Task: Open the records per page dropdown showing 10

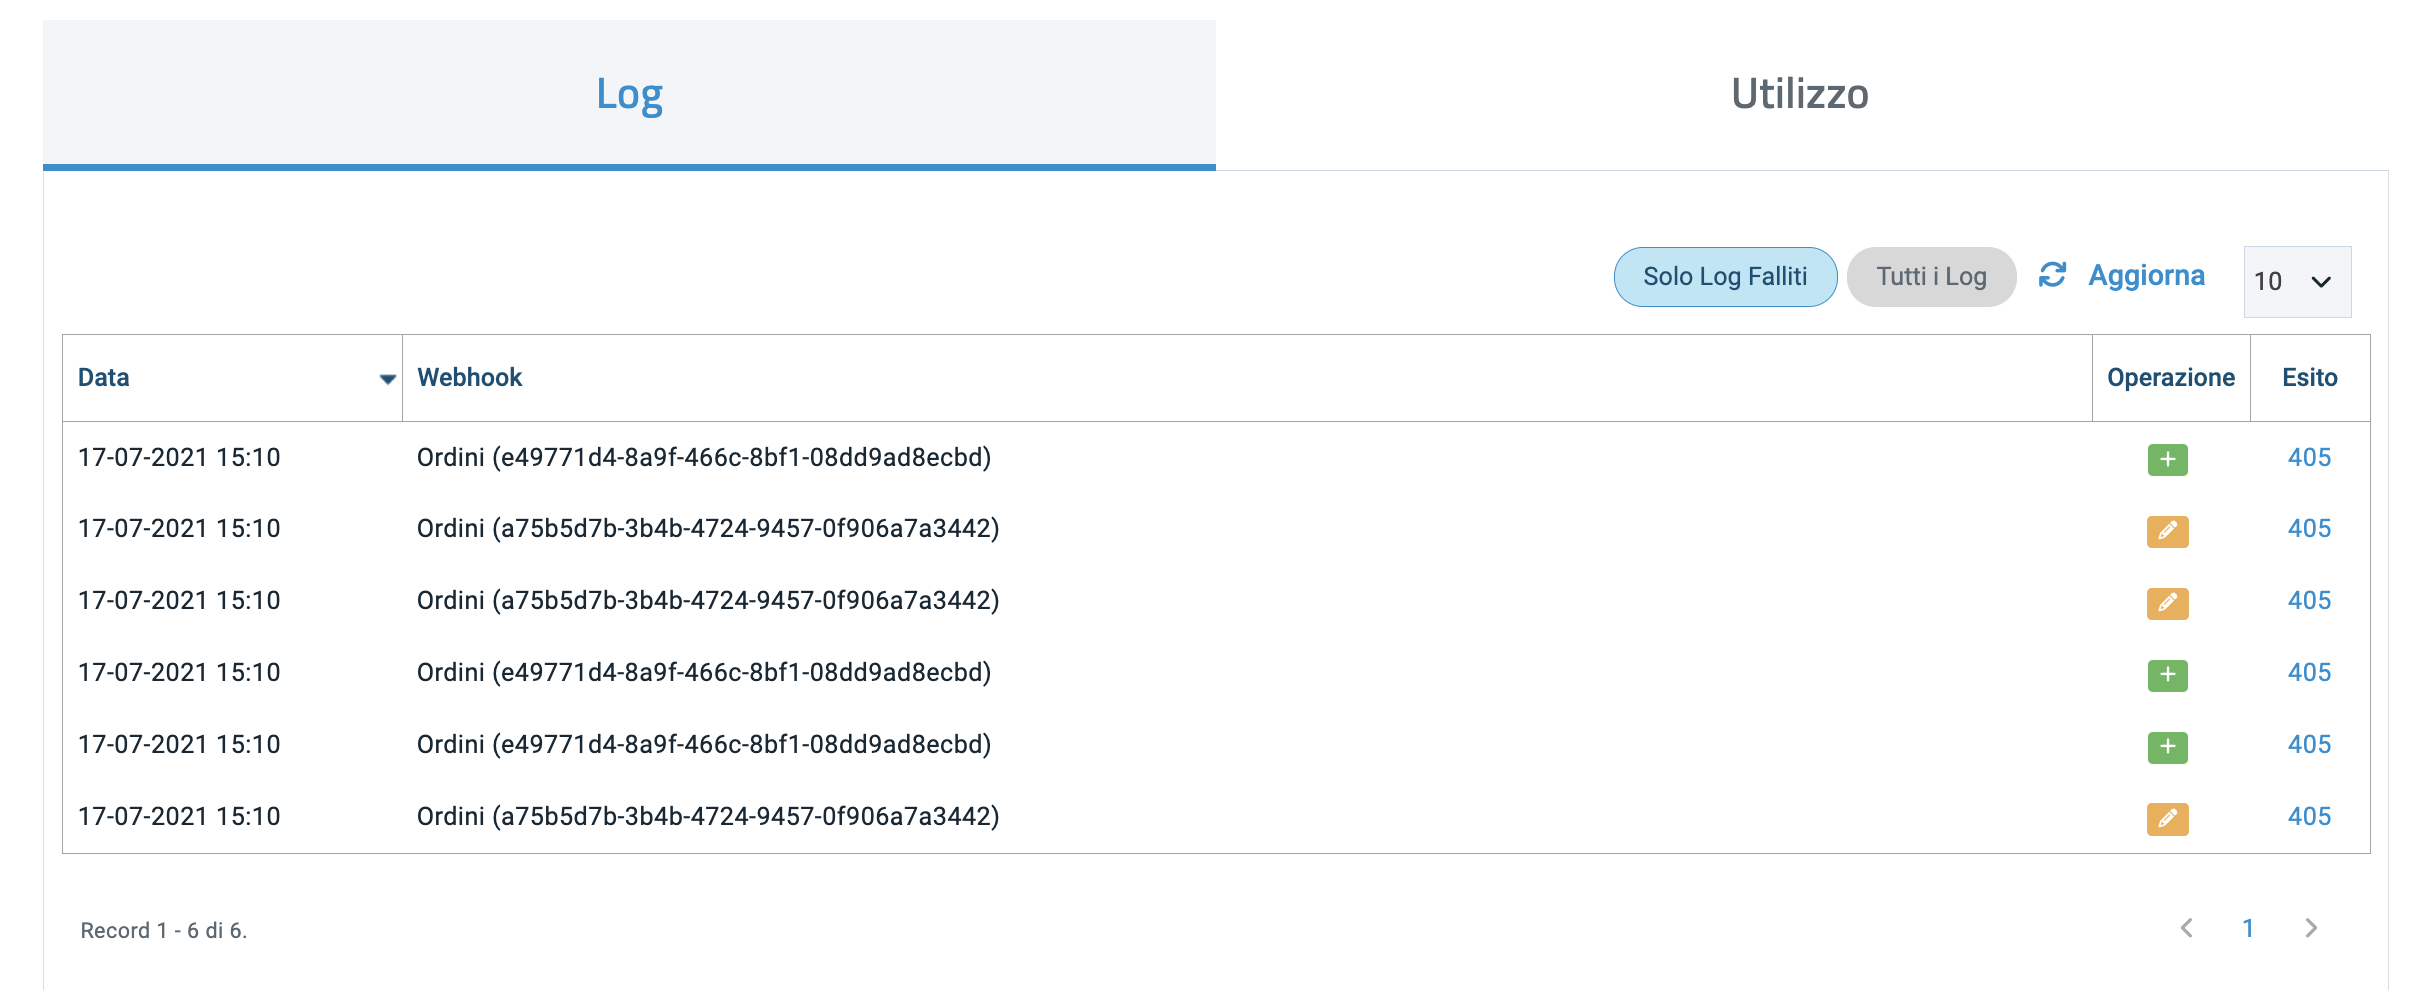Action: click(2296, 281)
